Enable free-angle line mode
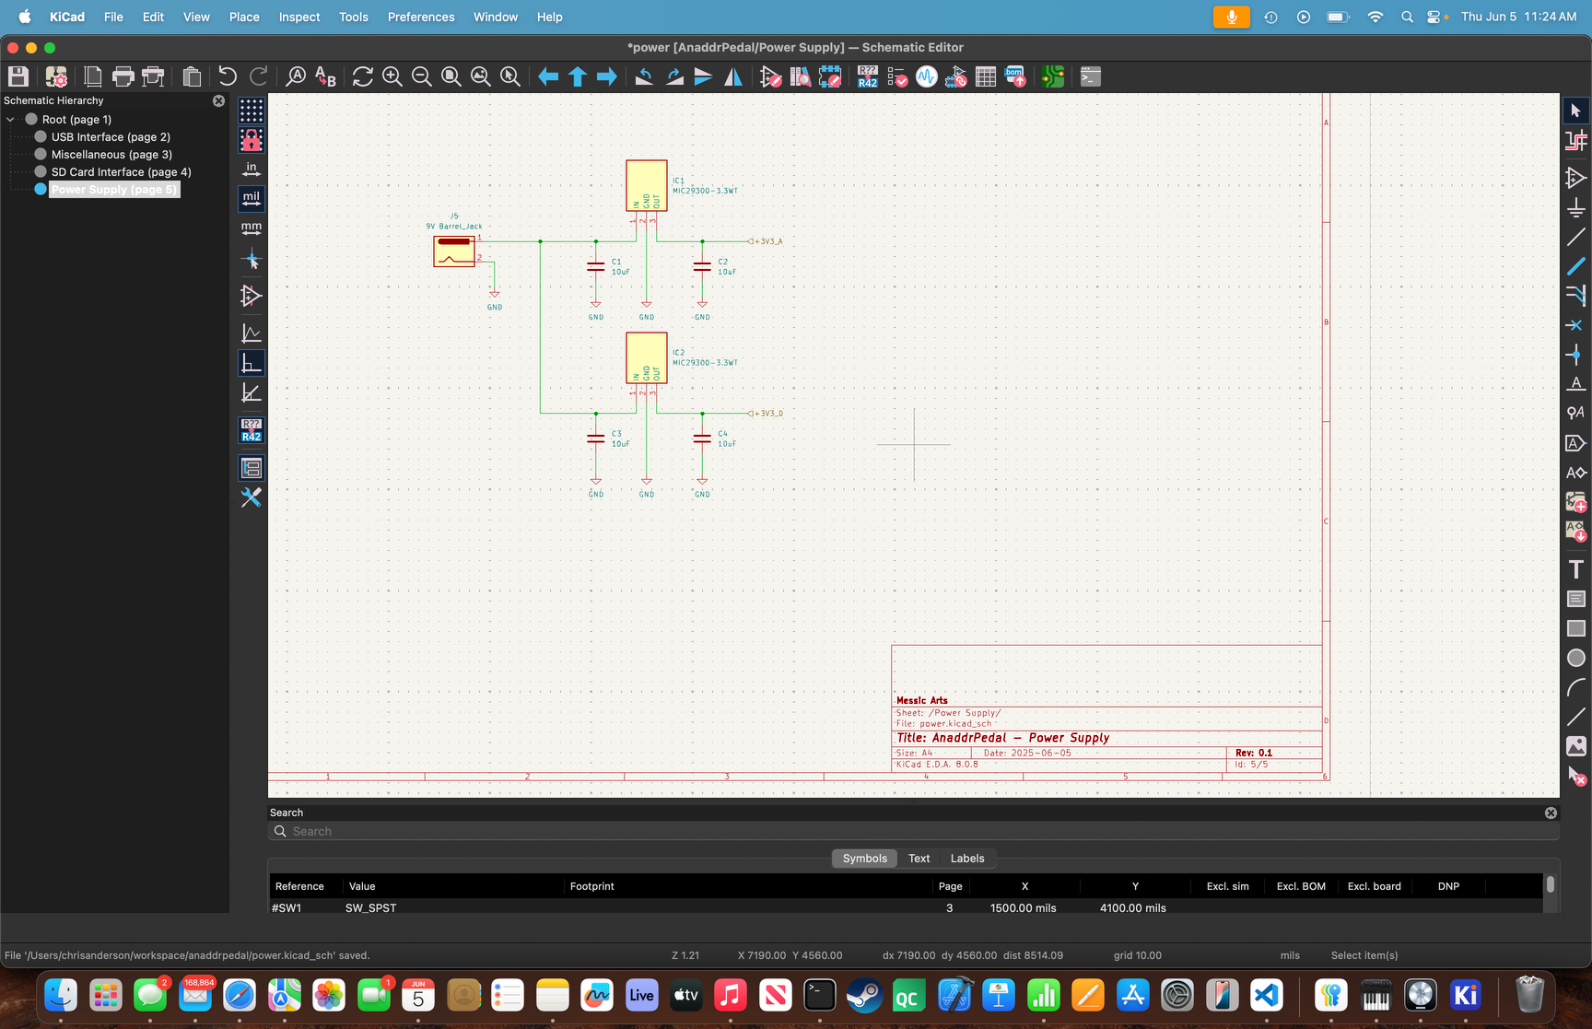 [251, 333]
